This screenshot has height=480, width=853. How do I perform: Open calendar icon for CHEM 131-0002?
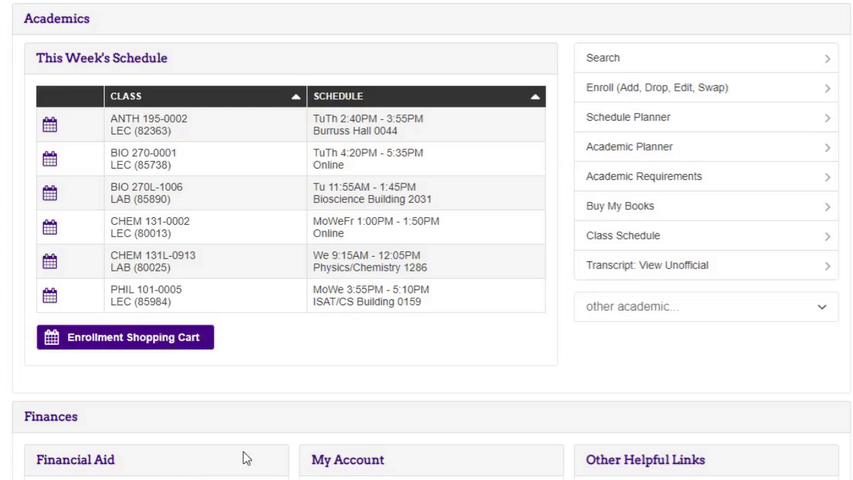pos(50,227)
